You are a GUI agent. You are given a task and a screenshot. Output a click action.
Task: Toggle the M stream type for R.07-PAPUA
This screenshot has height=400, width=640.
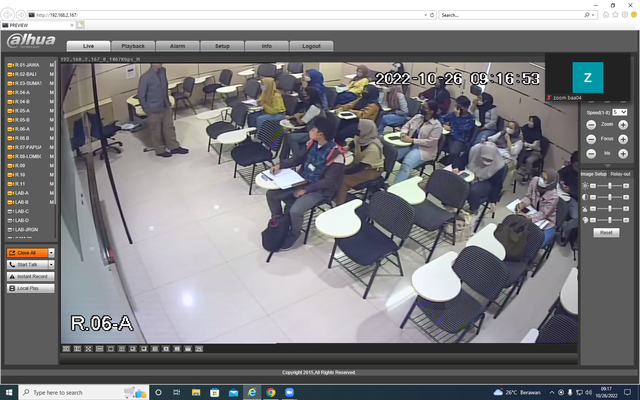pyautogui.click(x=51, y=147)
